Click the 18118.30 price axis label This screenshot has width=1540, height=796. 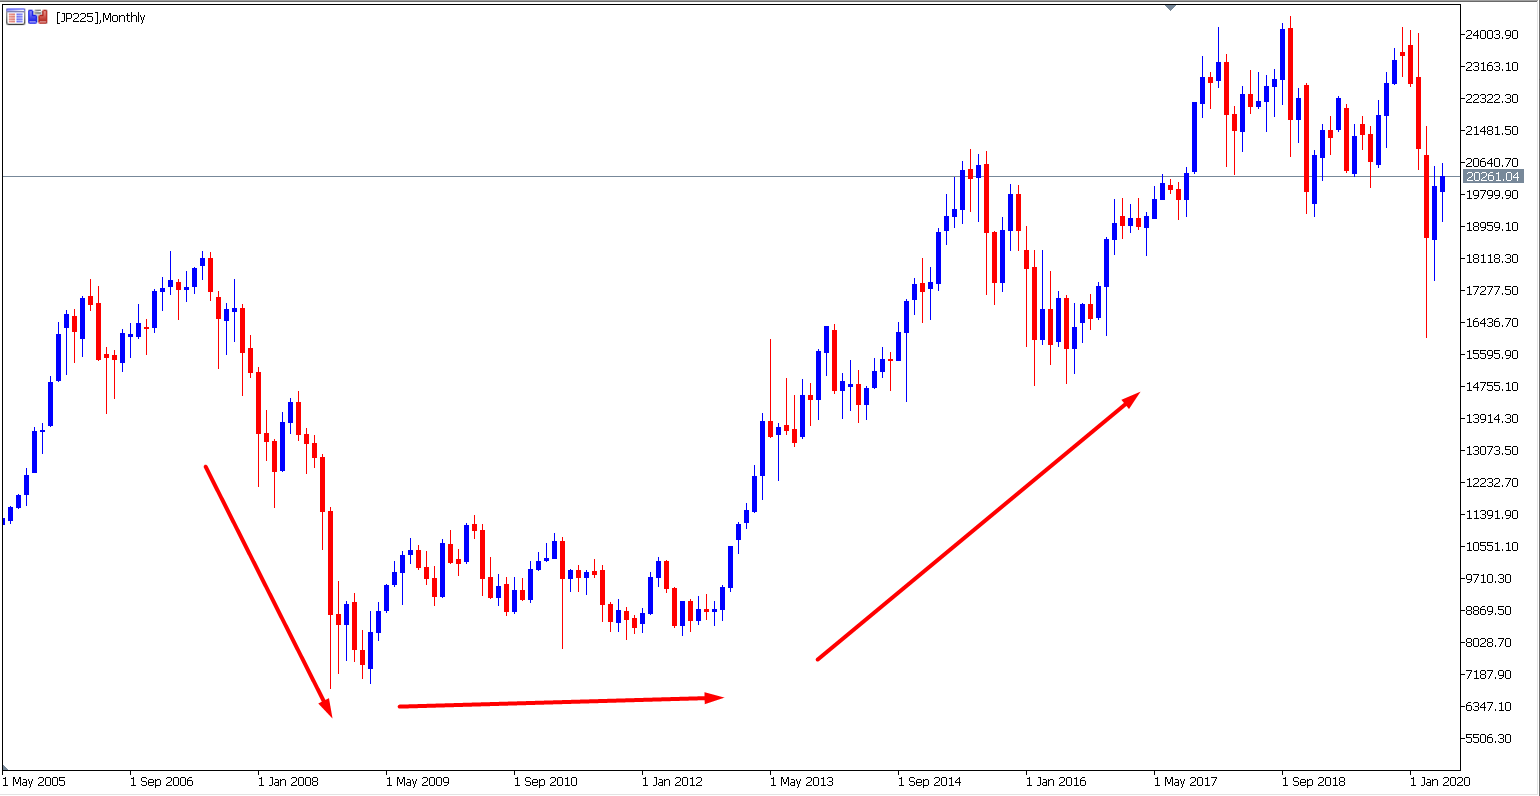[1492, 259]
